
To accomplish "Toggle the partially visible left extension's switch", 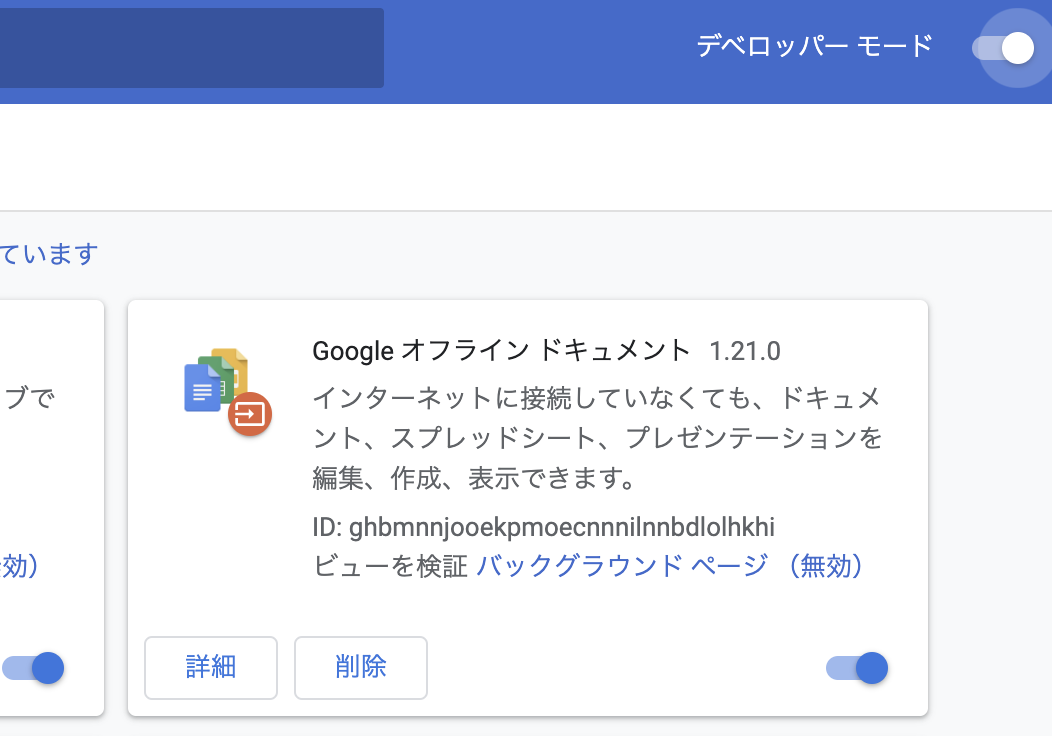I will click(34, 668).
